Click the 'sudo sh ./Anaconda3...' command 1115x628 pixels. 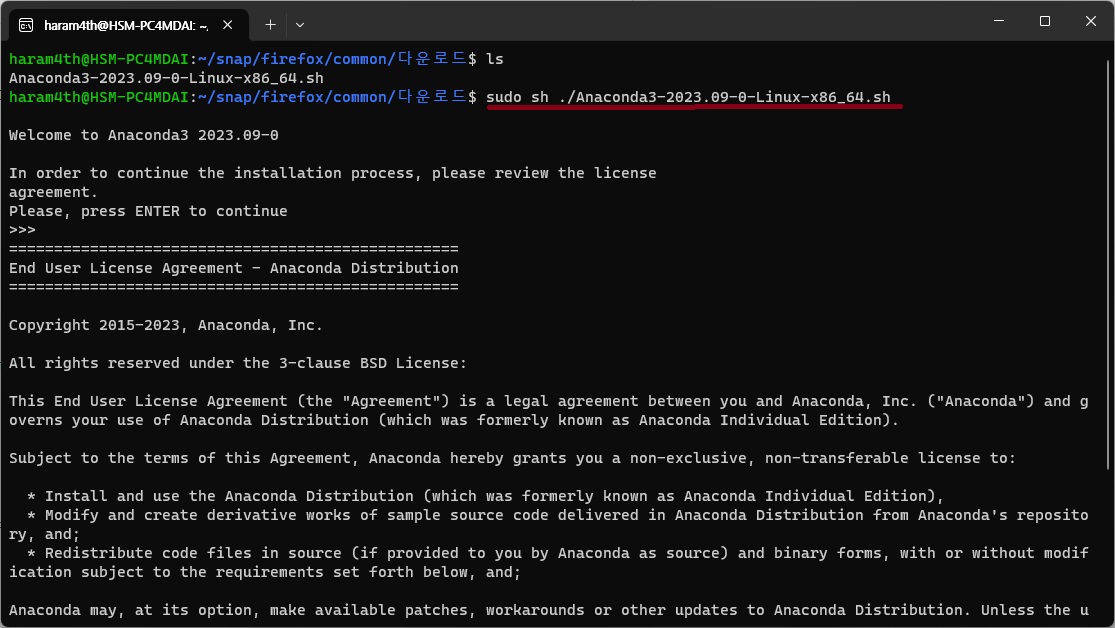click(688, 97)
